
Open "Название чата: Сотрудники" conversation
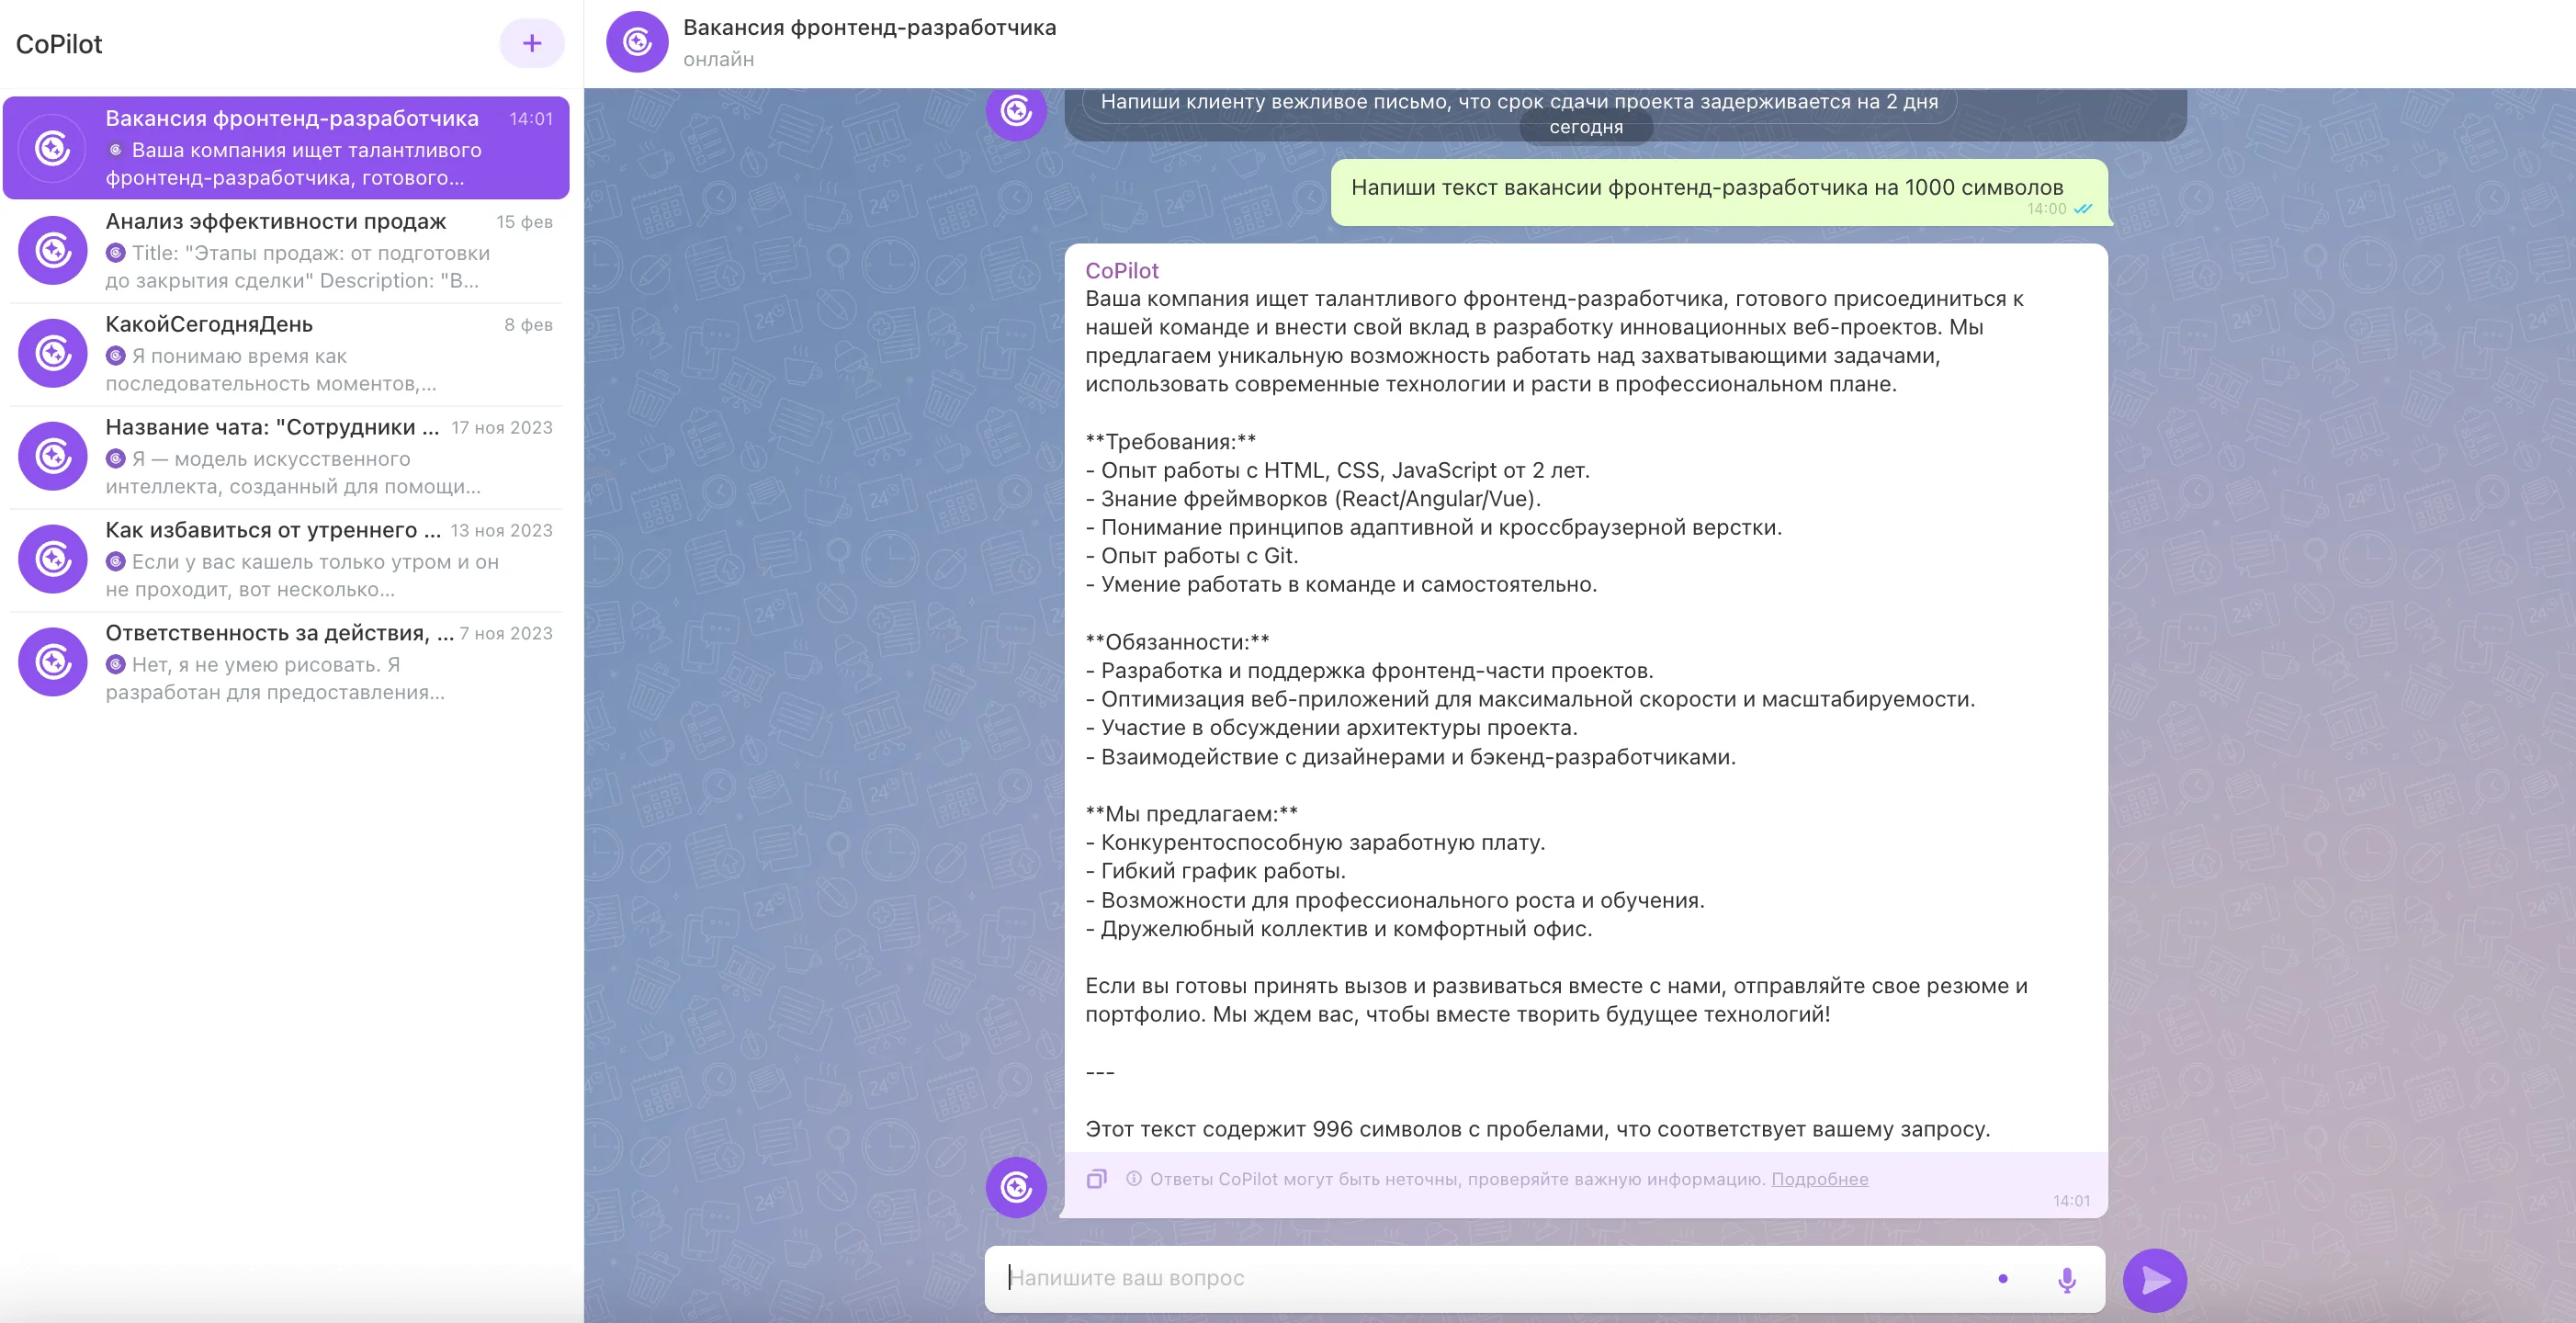(x=286, y=456)
